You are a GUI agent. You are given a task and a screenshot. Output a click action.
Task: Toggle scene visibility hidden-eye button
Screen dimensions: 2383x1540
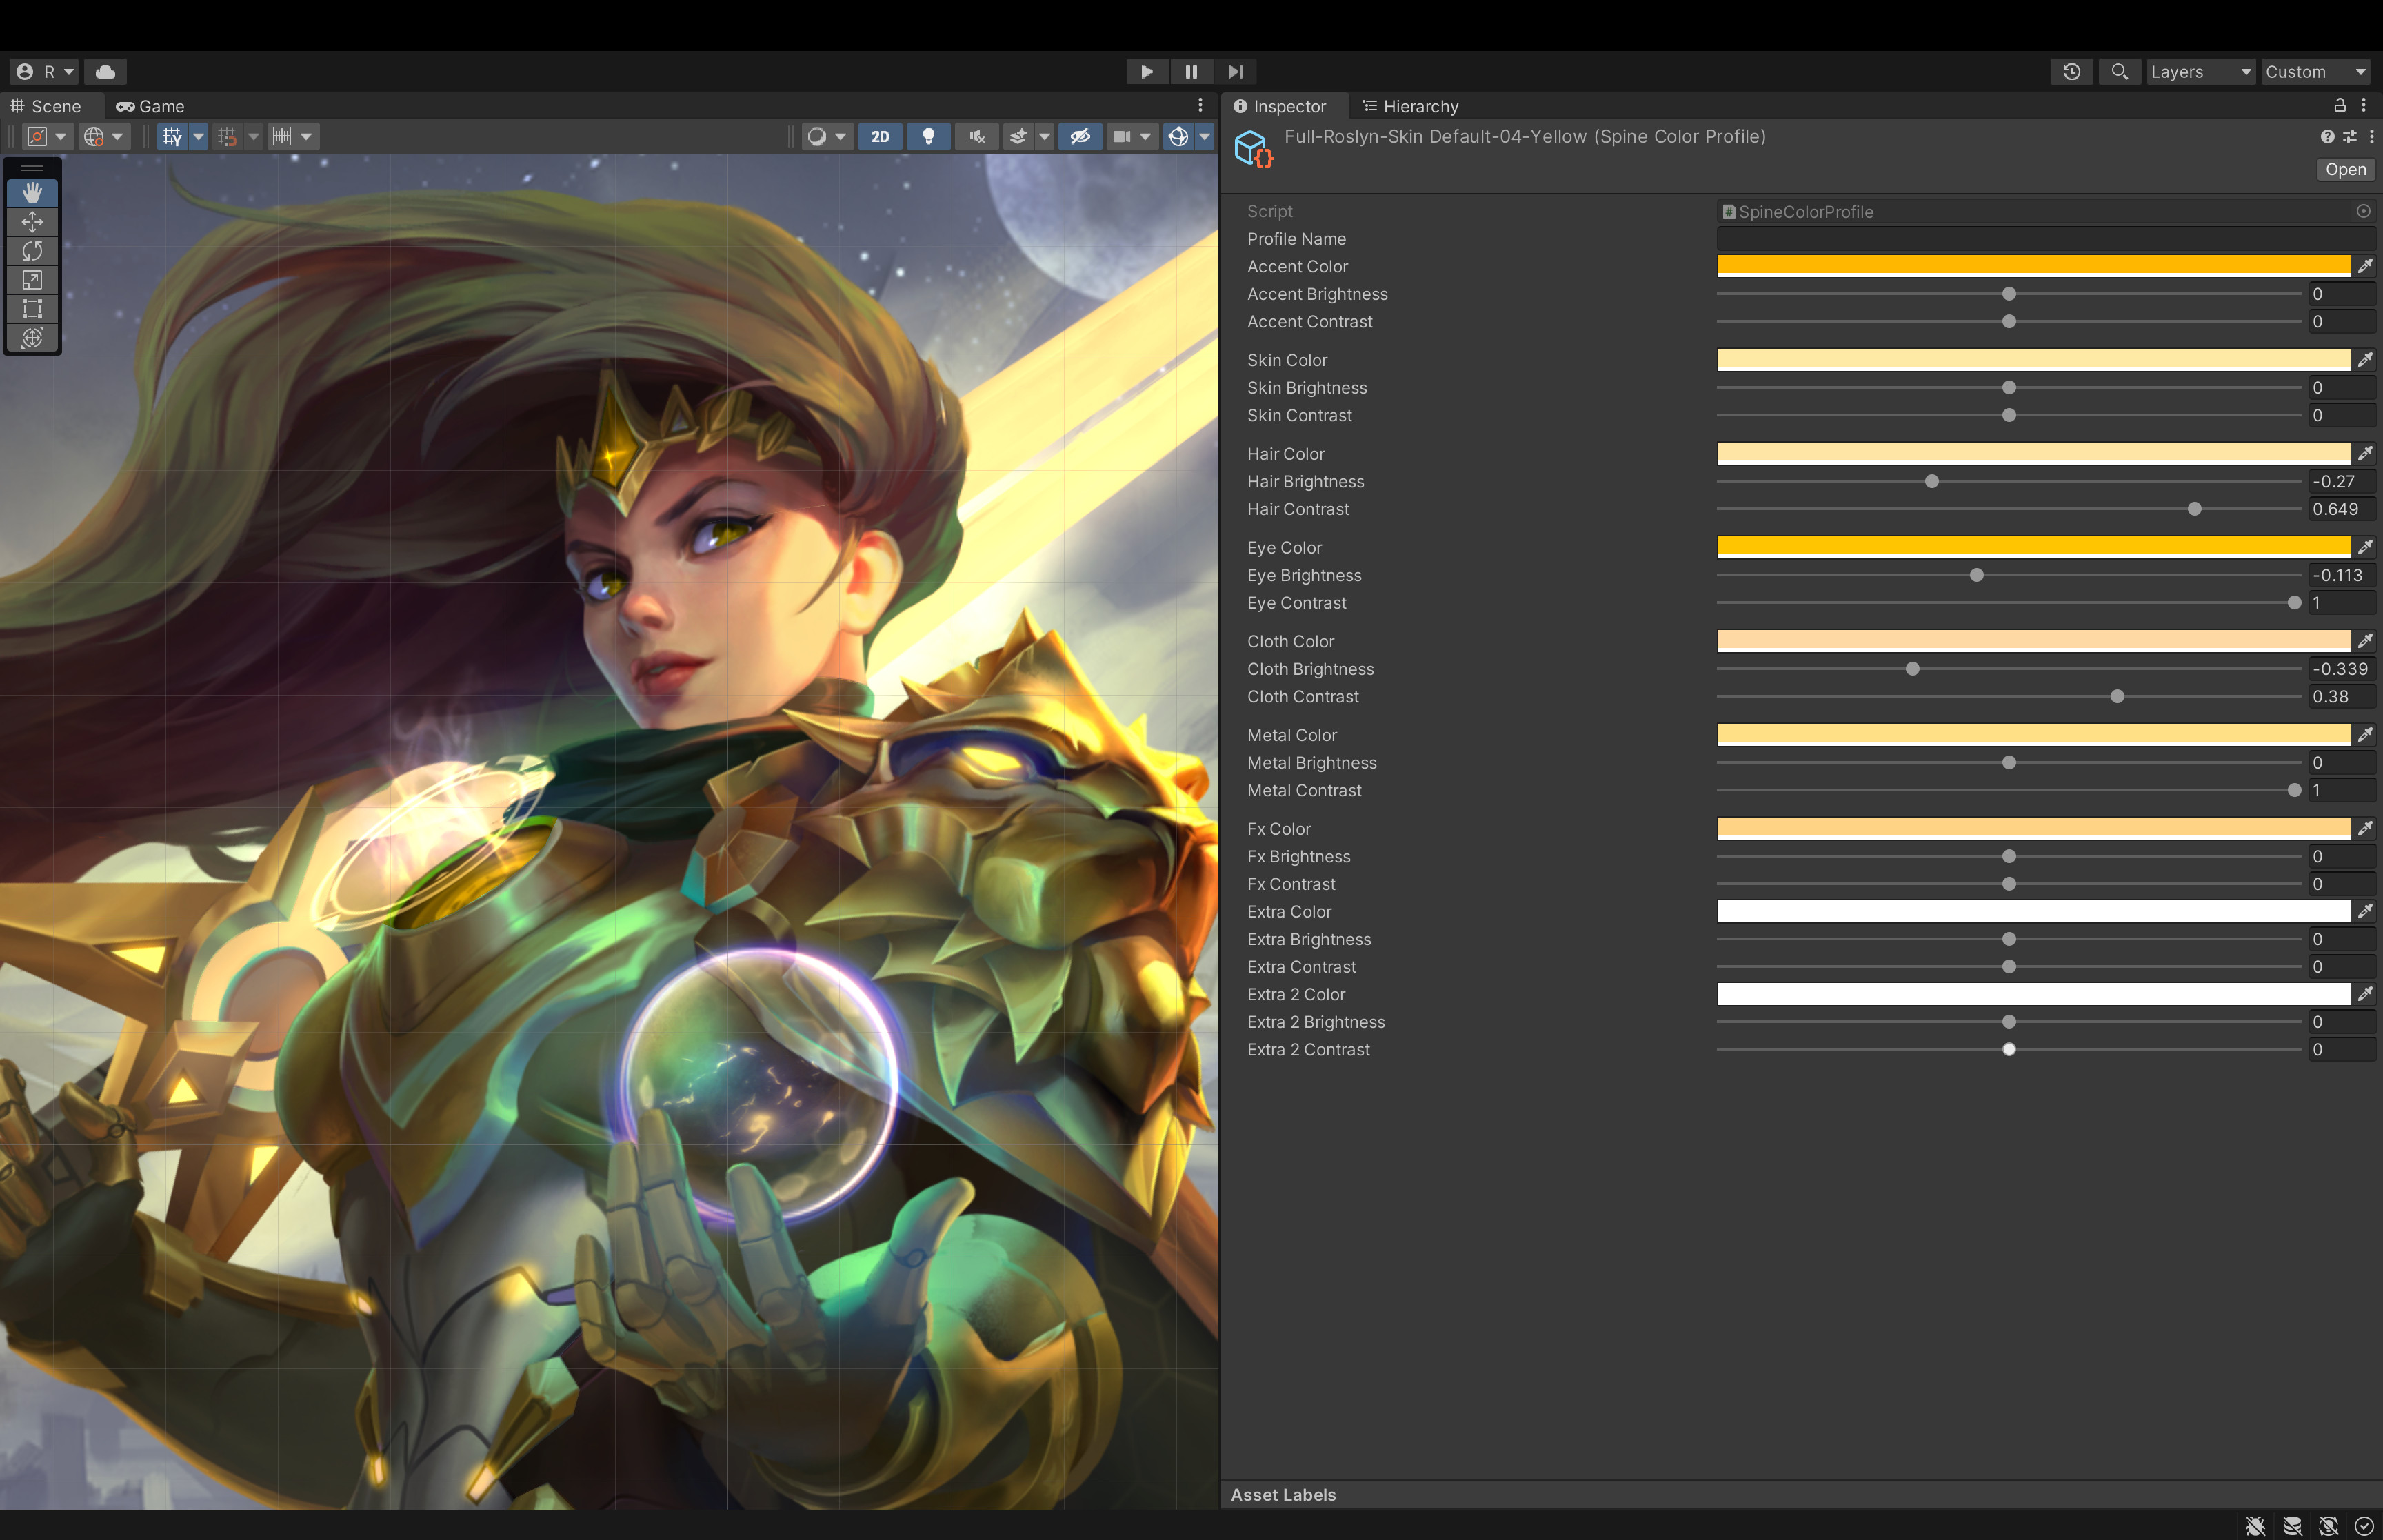[x=1080, y=137]
